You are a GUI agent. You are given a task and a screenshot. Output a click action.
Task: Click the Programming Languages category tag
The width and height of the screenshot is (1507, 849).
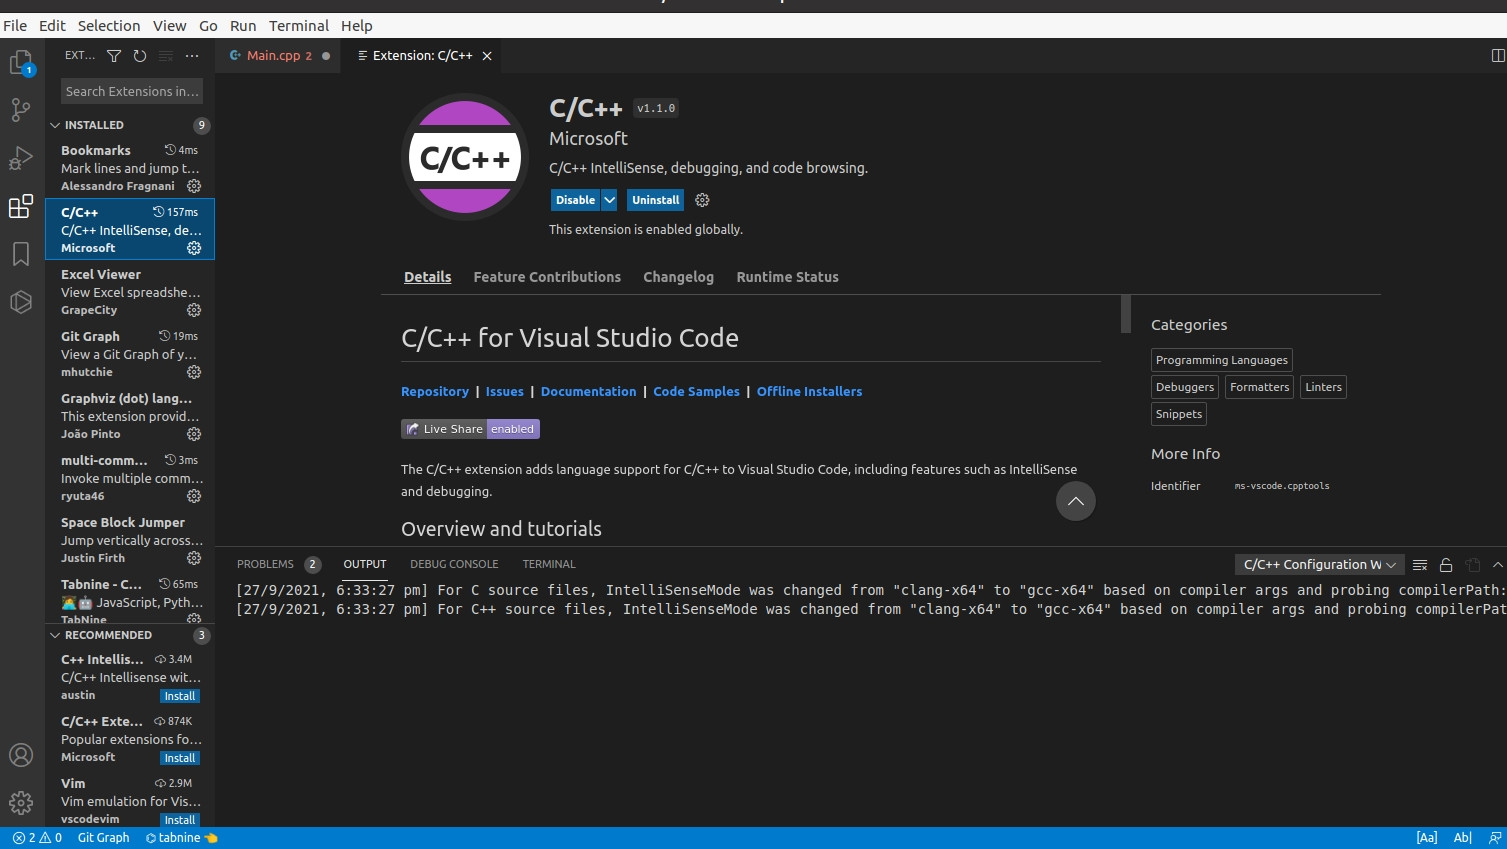[1221, 360]
